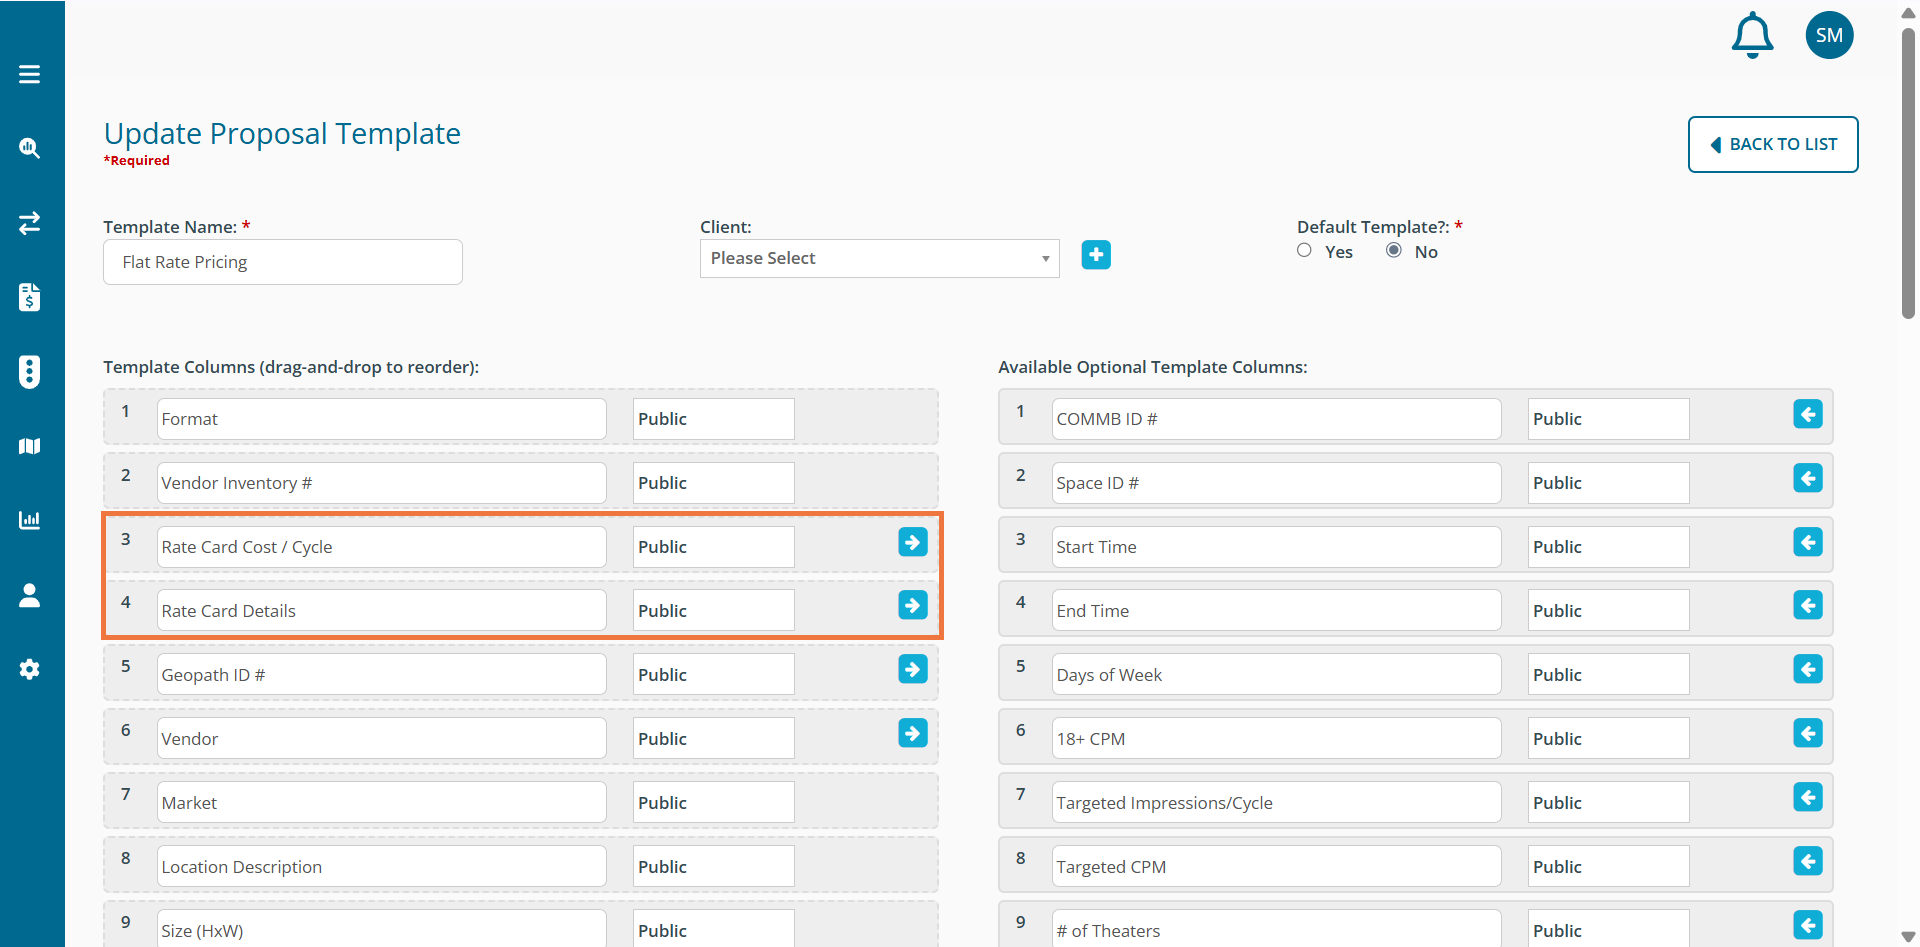
Task: Open the SM user avatar menu
Action: pos(1829,36)
